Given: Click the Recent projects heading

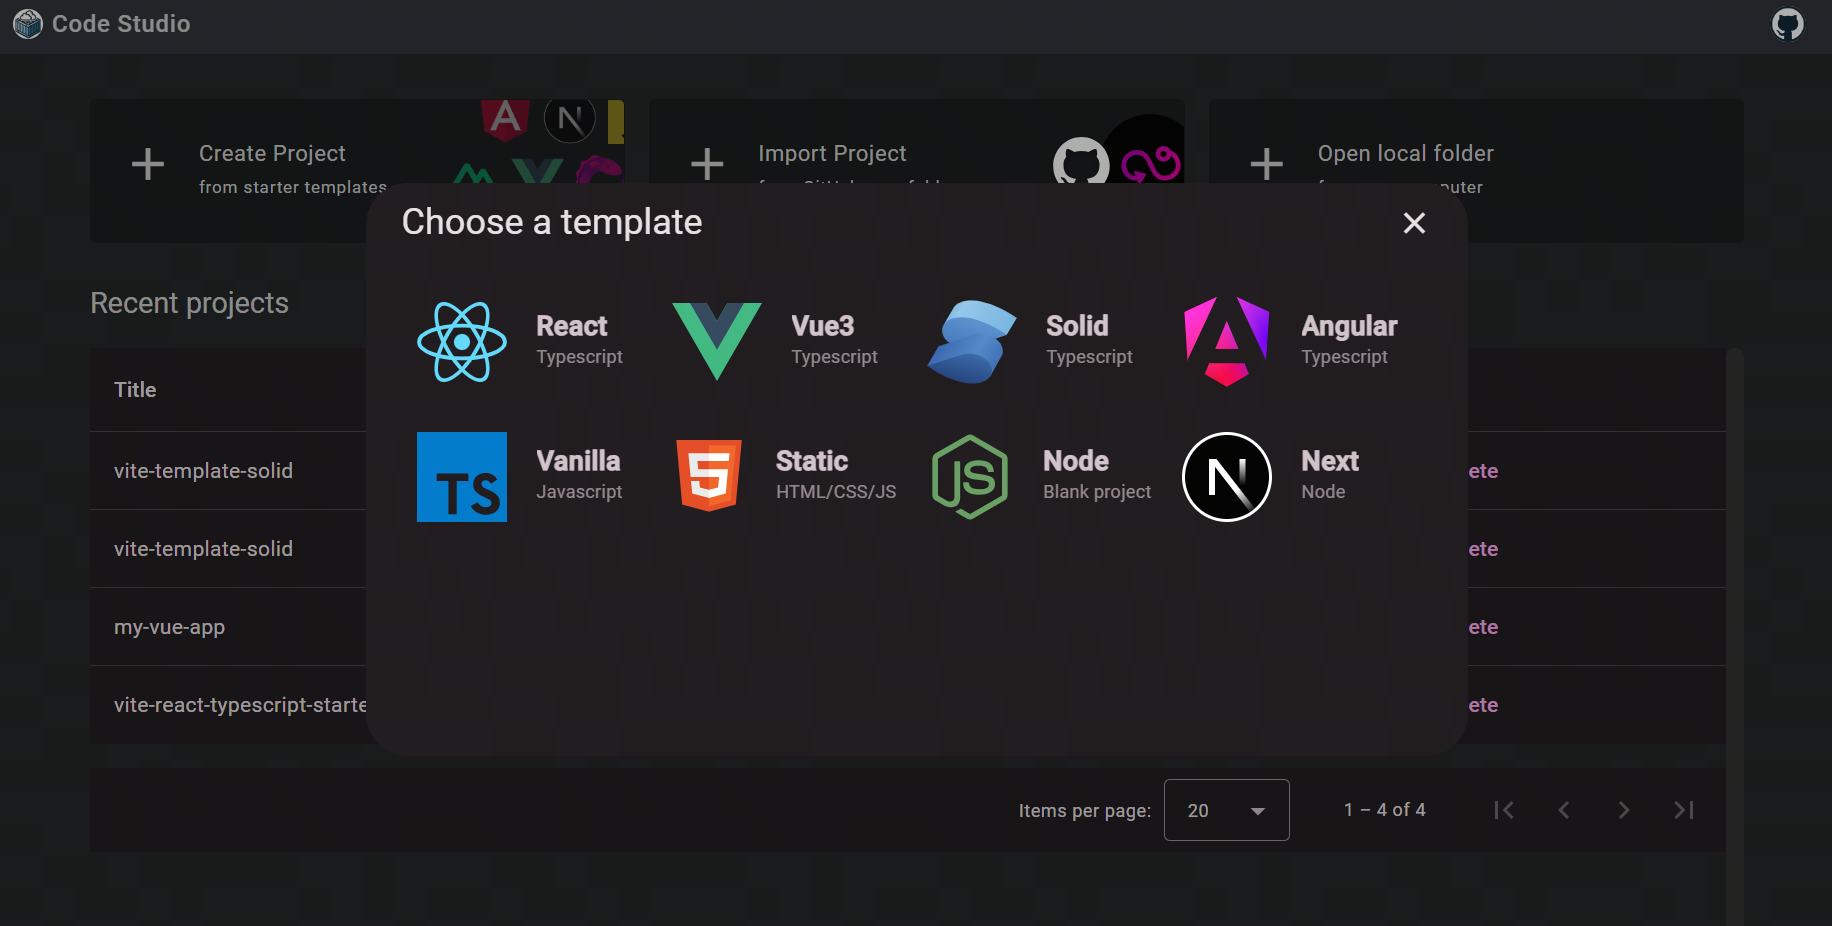Looking at the screenshot, I should click(189, 303).
